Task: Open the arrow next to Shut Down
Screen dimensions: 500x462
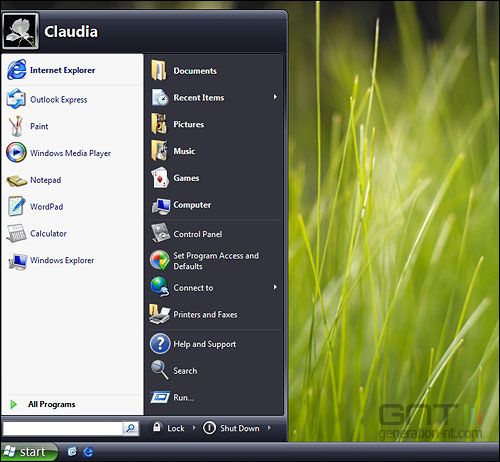Action: (269, 427)
